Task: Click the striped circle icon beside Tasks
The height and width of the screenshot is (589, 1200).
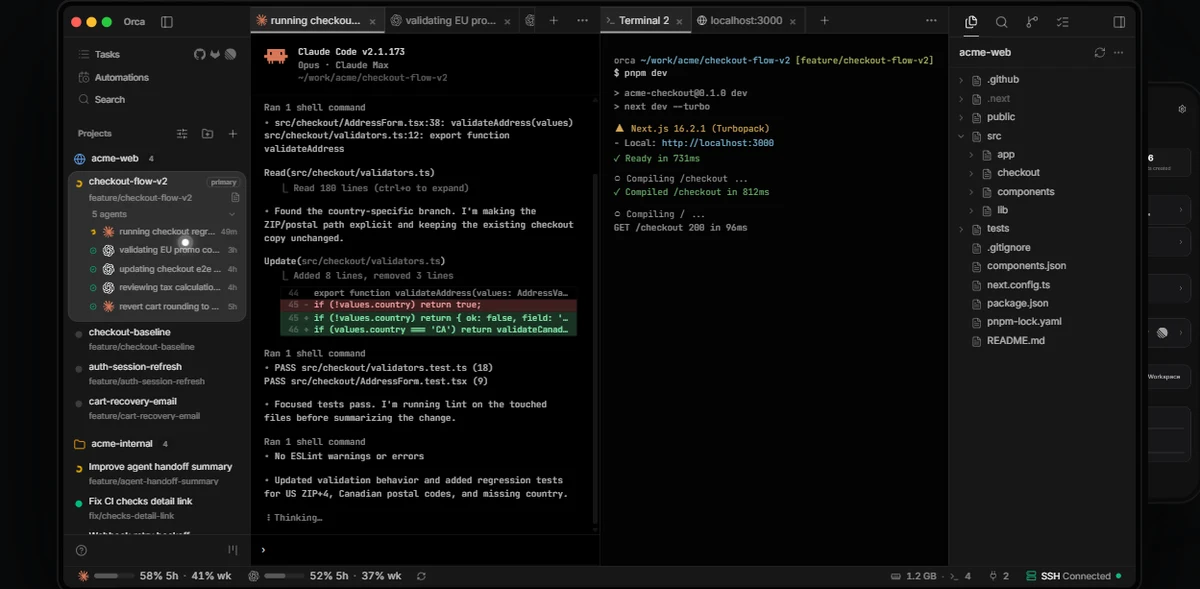Action: click(230, 54)
